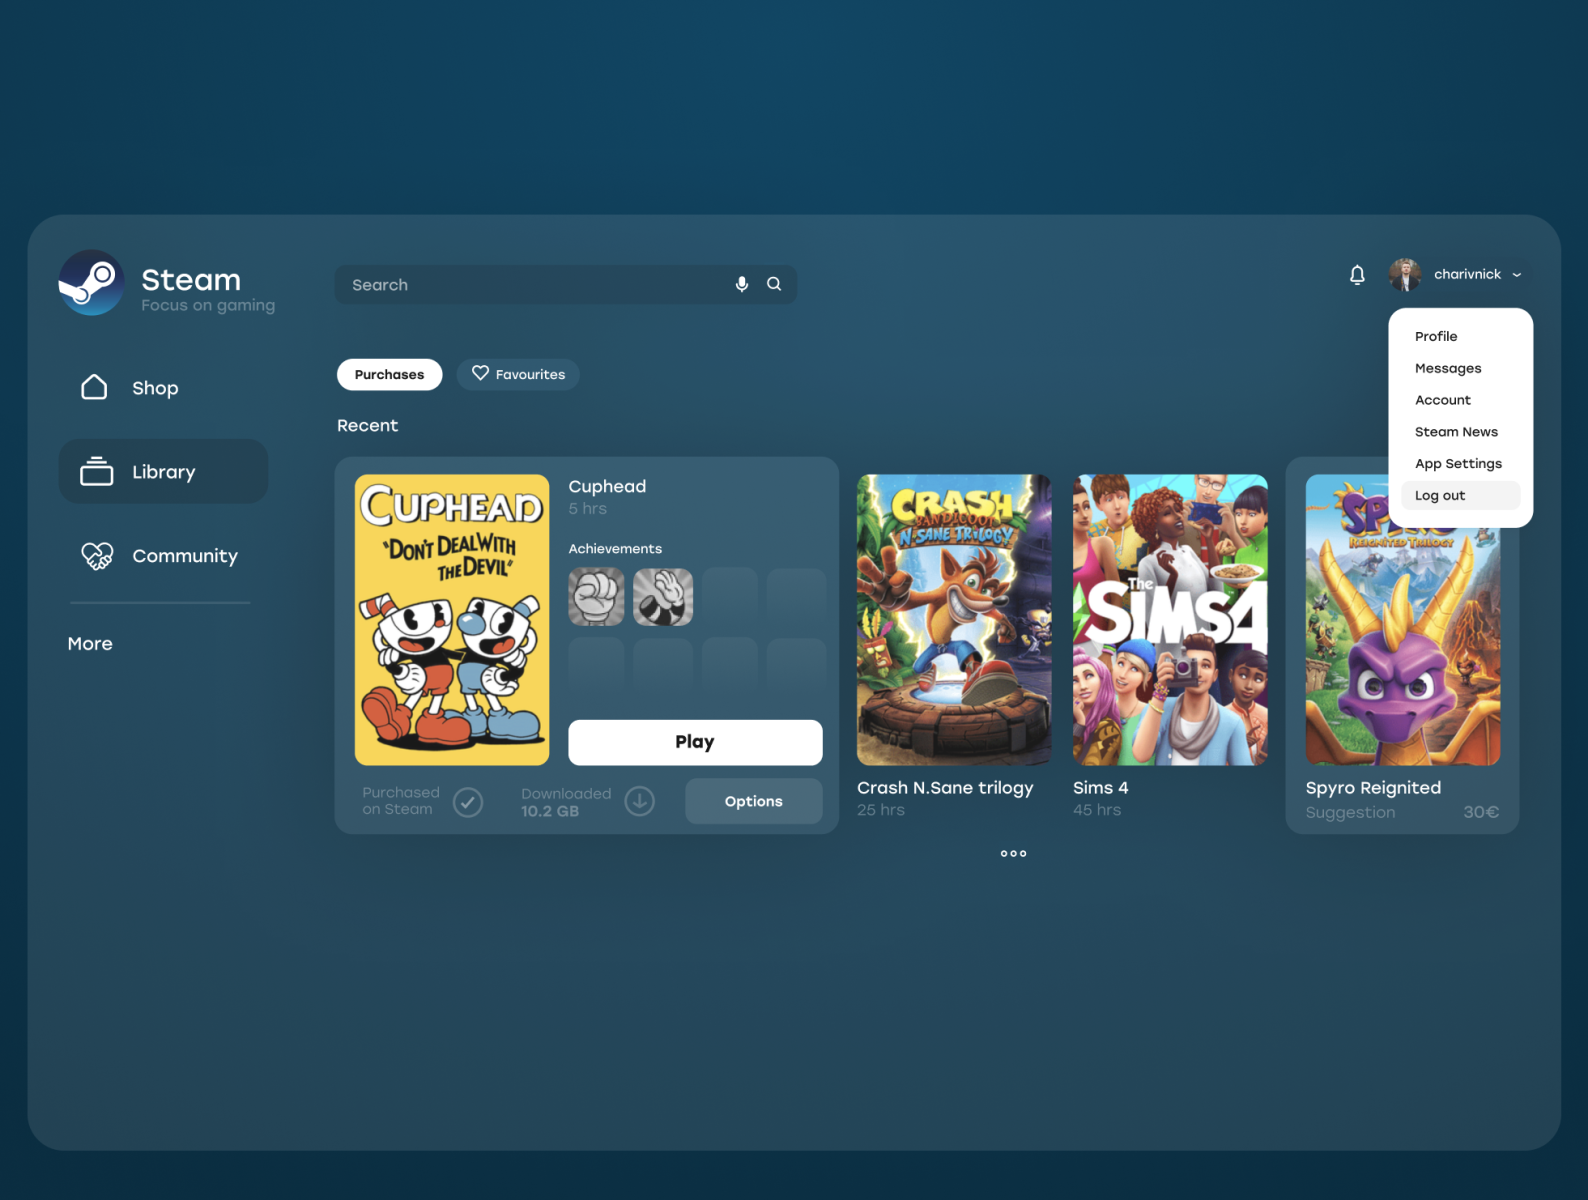Switch to the Favourites tab
Screen dimensions: 1588x1200
click(518, 374)
